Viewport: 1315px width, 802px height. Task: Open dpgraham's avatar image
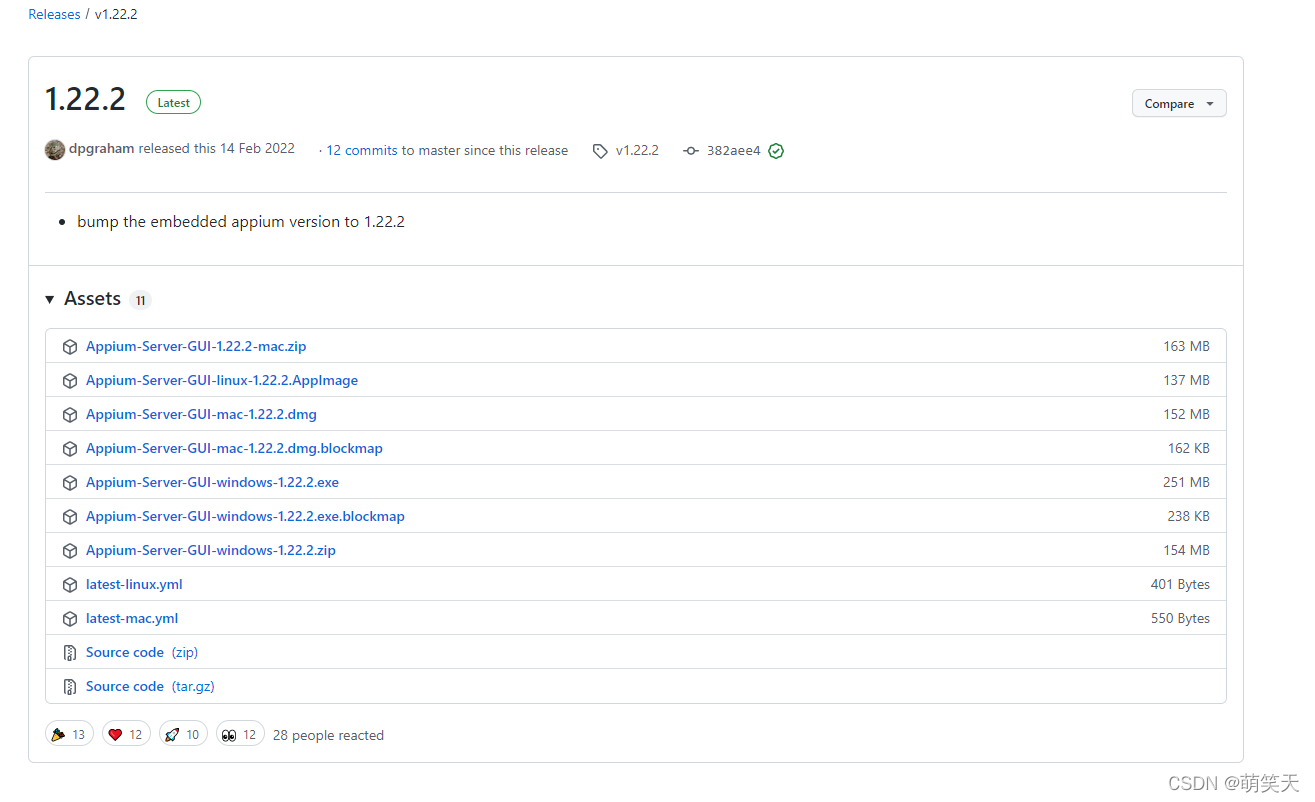coord(55,150)
